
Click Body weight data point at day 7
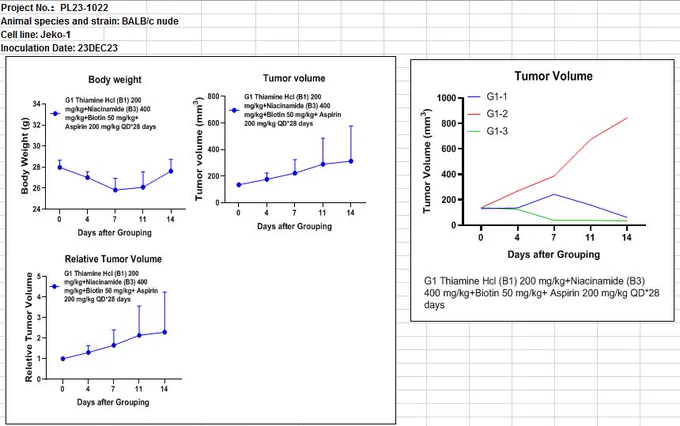point(115,190)
